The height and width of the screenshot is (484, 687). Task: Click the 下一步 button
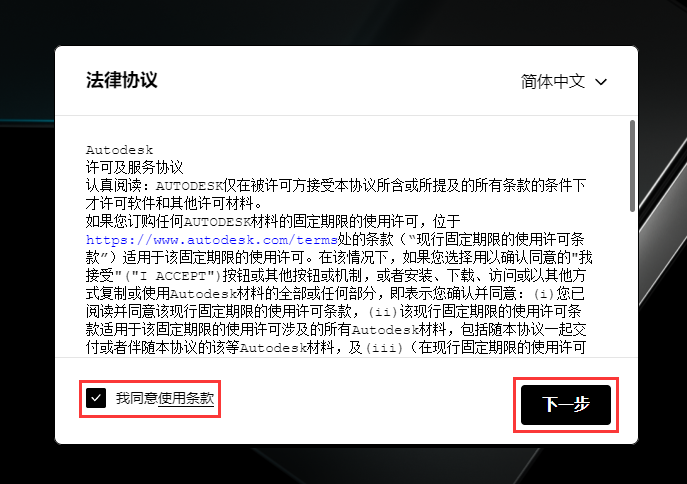coord(565,404)
